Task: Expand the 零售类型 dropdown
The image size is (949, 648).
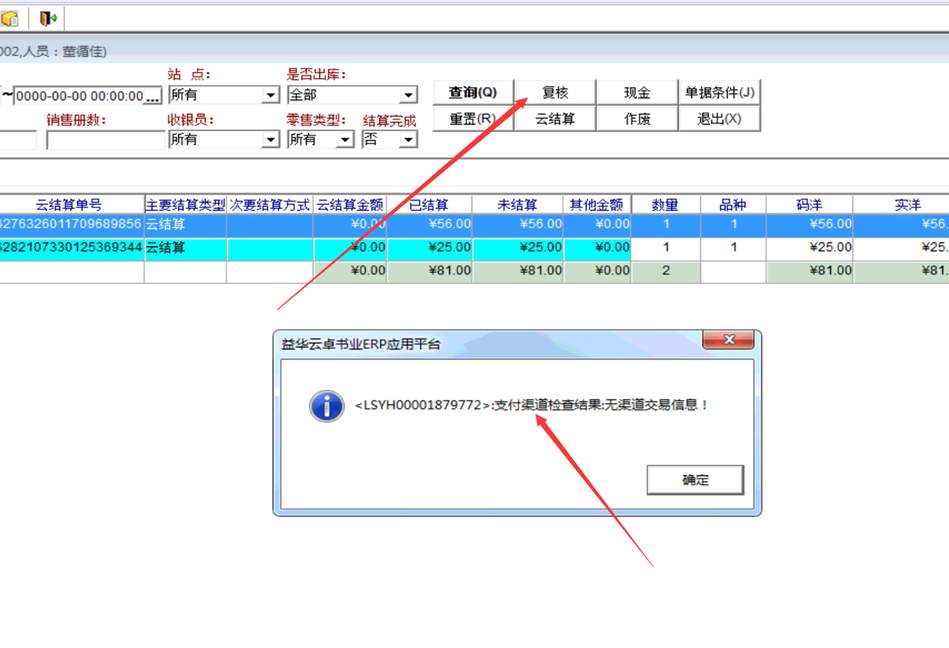Action: (345, 140)
